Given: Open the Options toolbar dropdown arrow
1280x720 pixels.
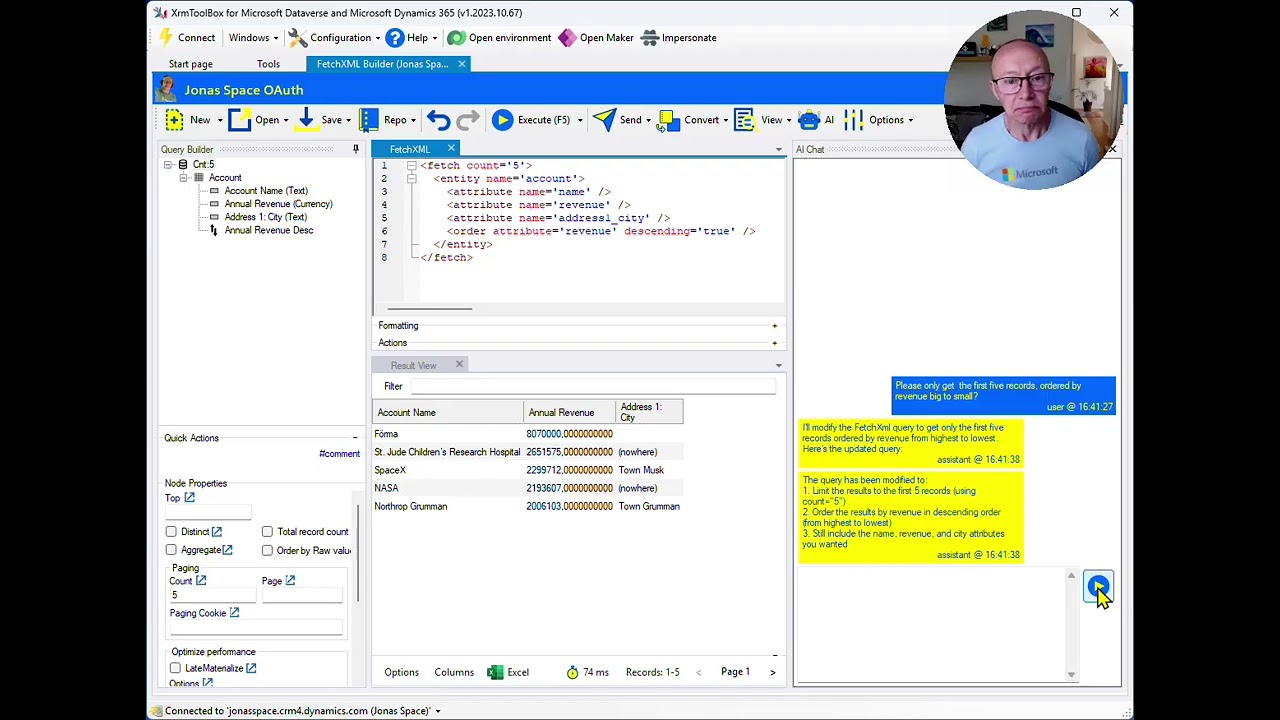Looking at the screenshot, I should click(x=911, y=120).
